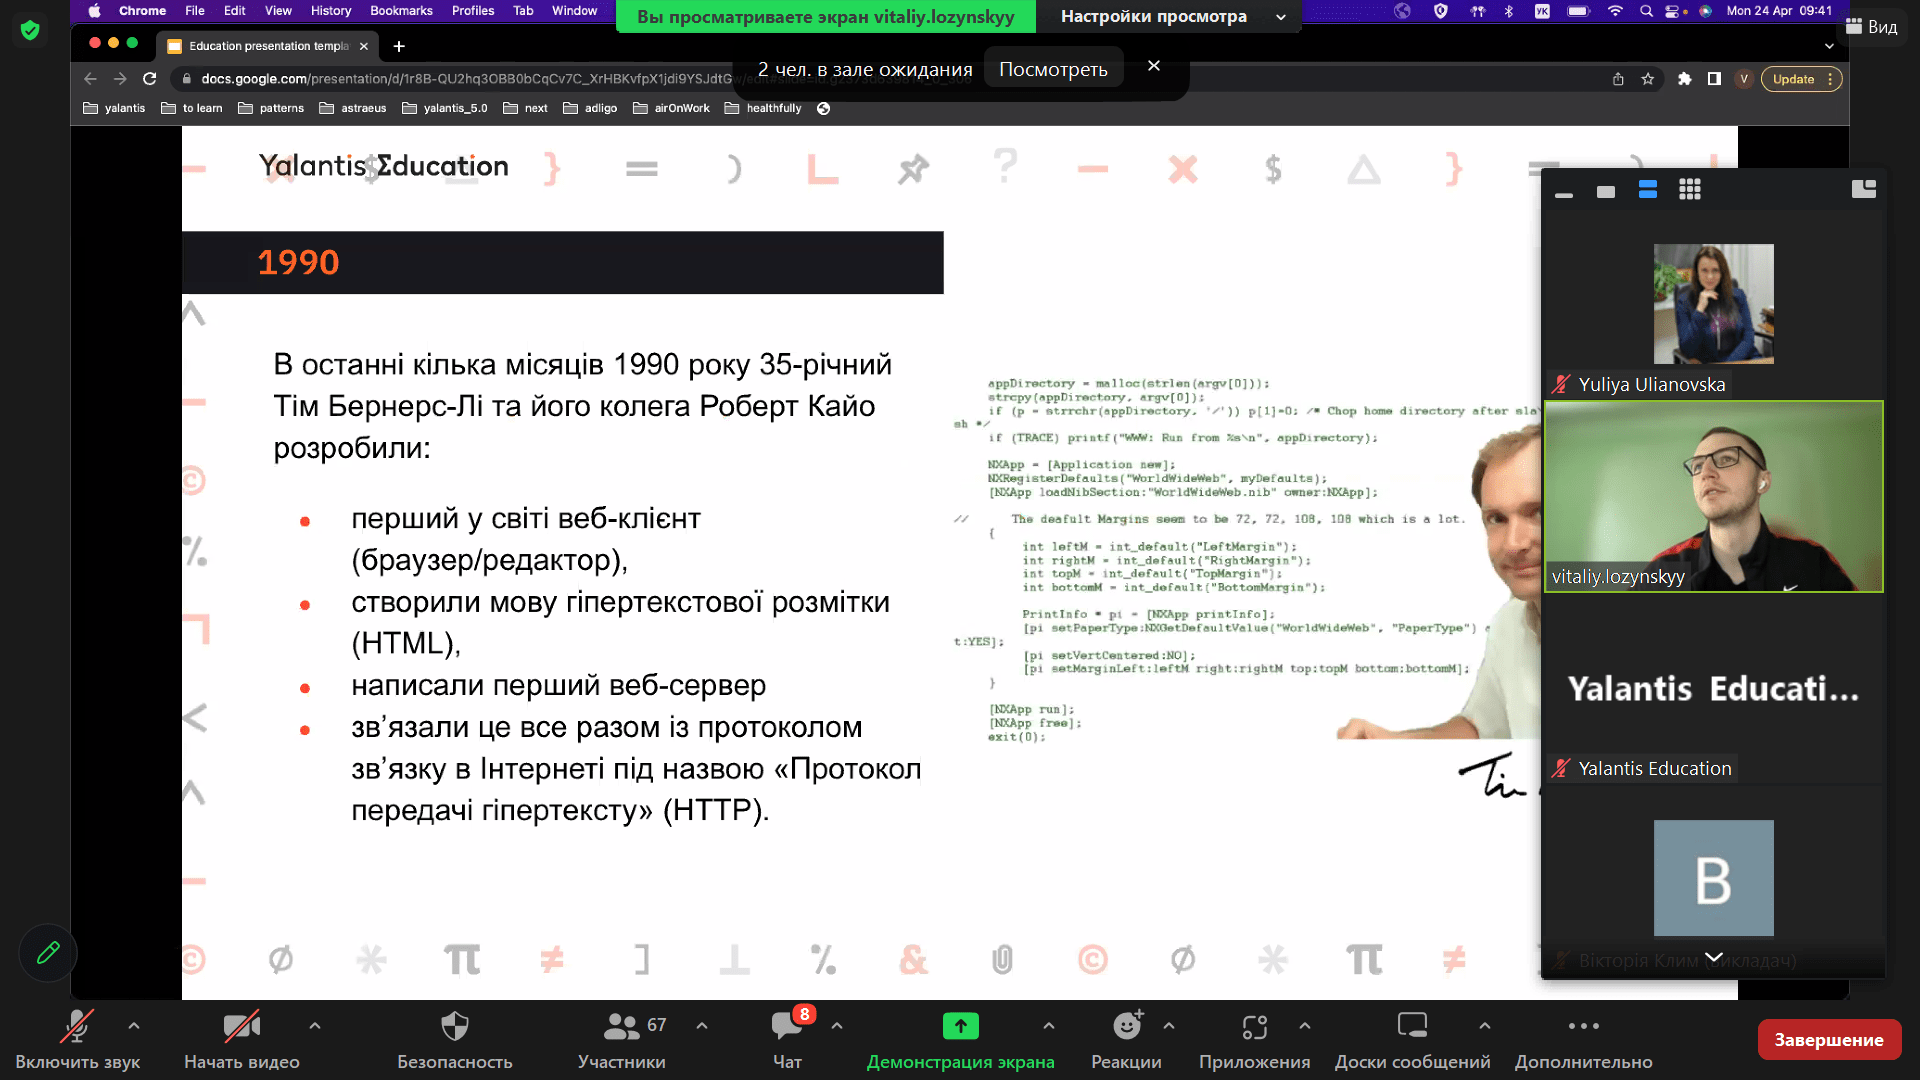
Task: Reload the page with refresh icon
Action: (150, 79)
